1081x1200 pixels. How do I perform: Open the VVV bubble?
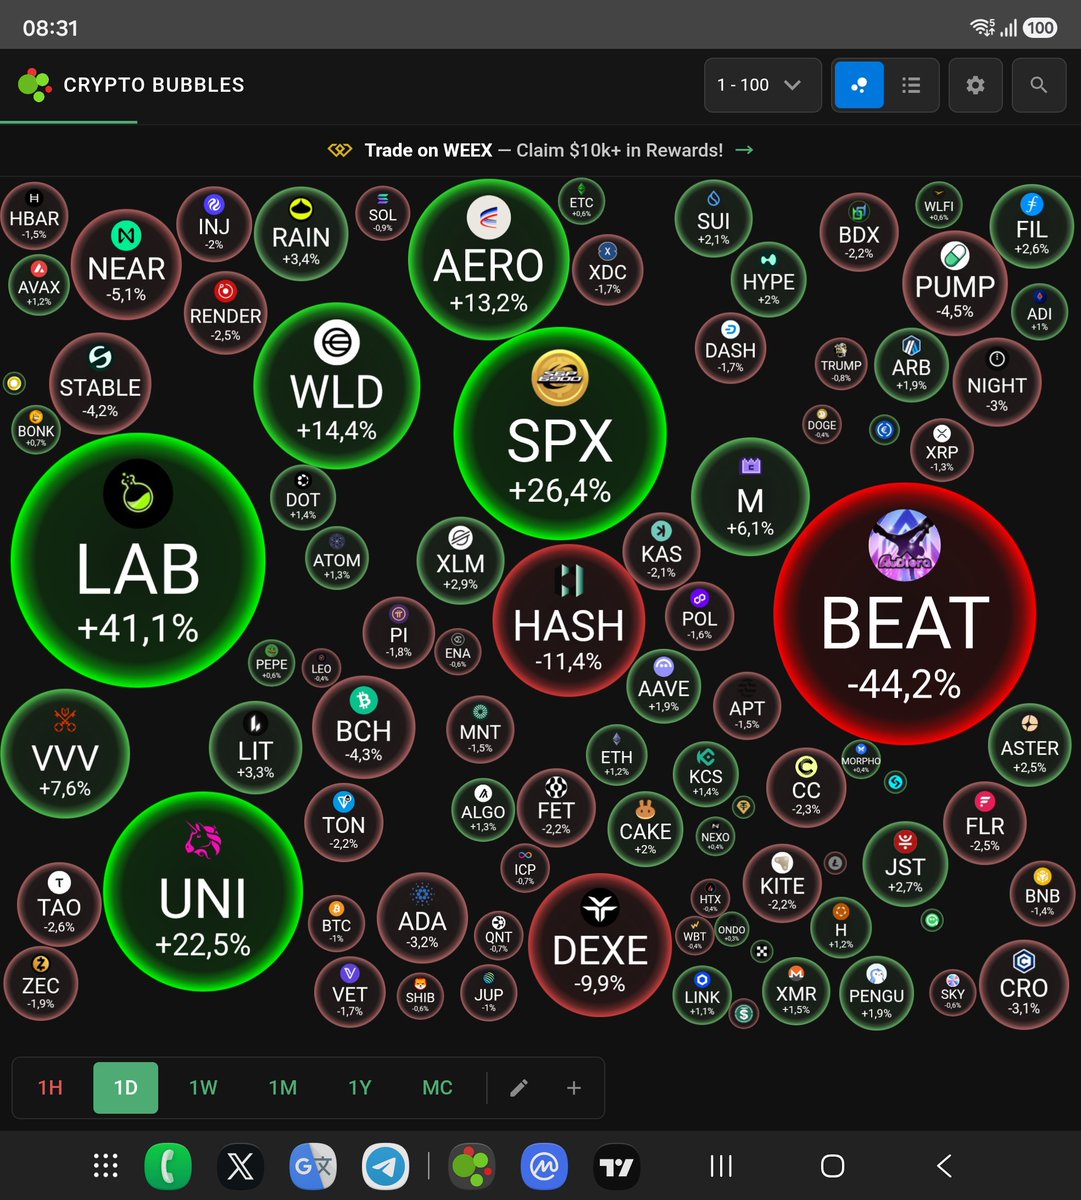point(65,753)
